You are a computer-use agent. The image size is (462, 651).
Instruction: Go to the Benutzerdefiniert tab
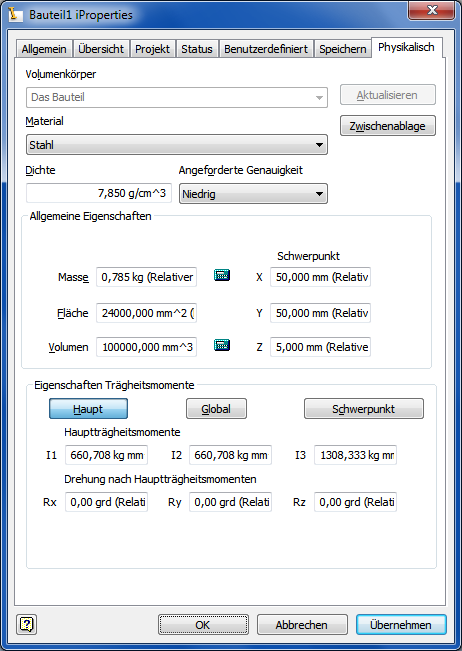click(266, 49)
